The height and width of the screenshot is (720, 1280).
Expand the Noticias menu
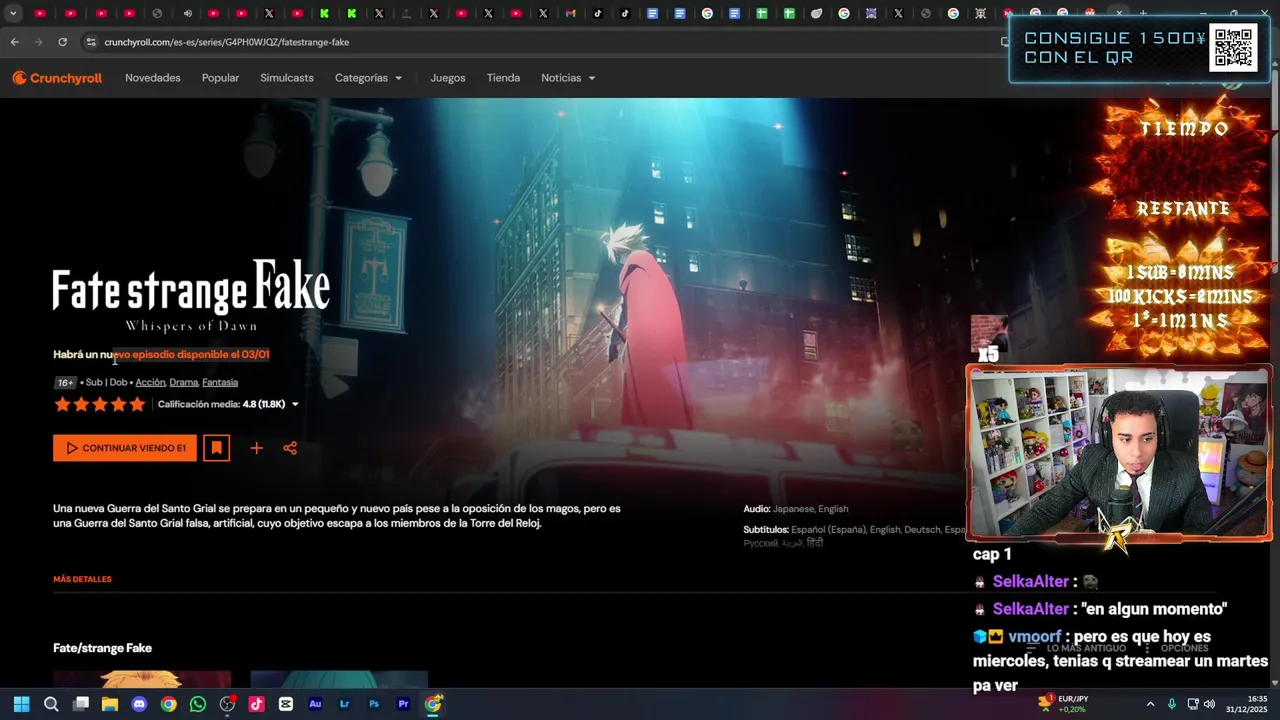[568, 78]
